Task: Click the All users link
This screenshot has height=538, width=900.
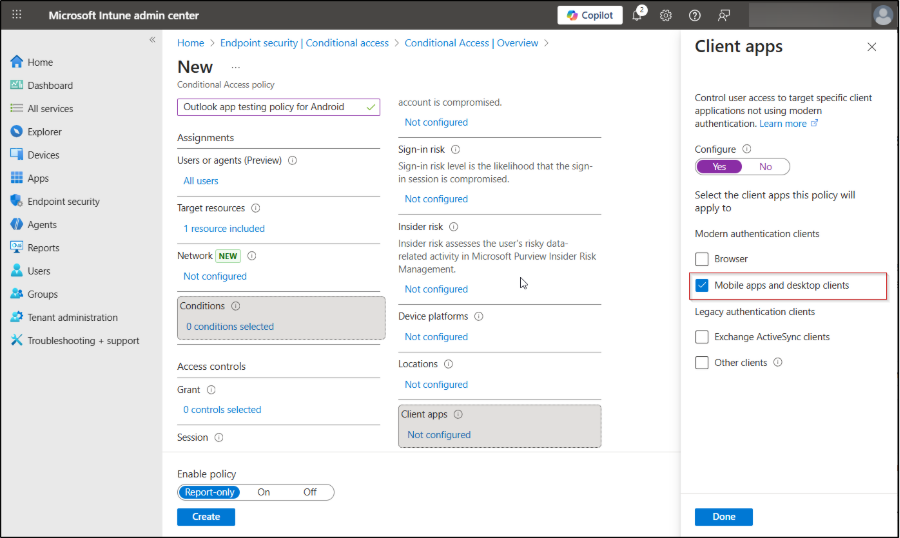Action: [201, 181]
